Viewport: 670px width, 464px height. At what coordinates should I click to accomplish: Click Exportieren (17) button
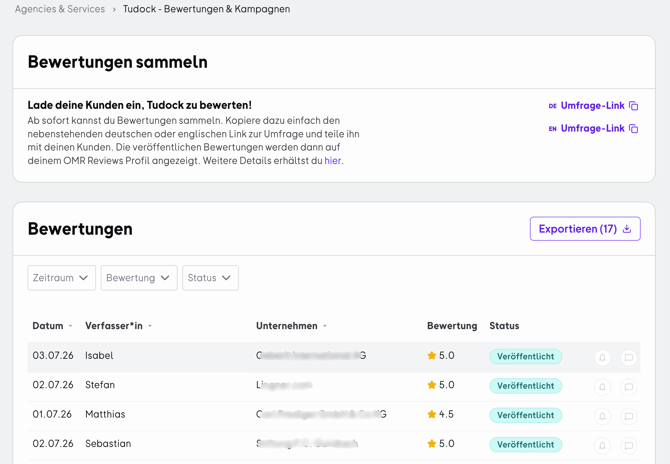[585, 229]
